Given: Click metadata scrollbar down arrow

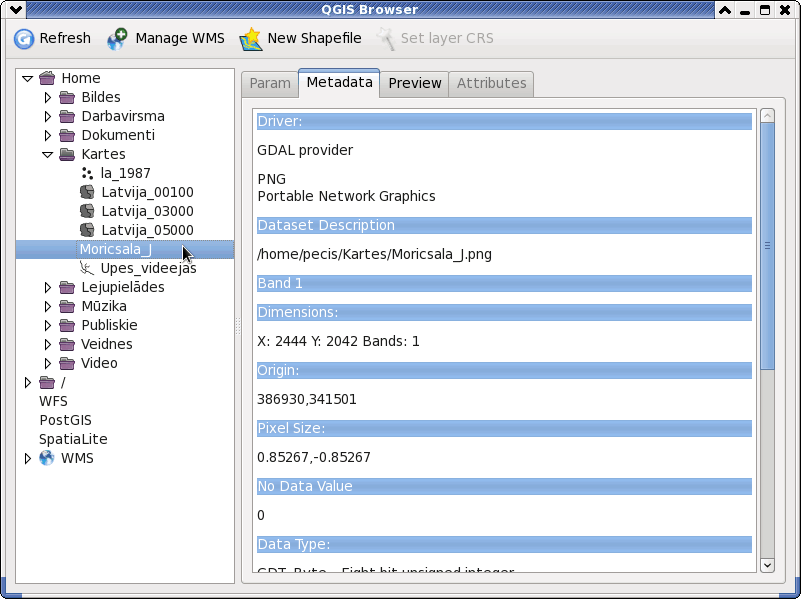Looking at the screenshot, I should click(767, 565).
